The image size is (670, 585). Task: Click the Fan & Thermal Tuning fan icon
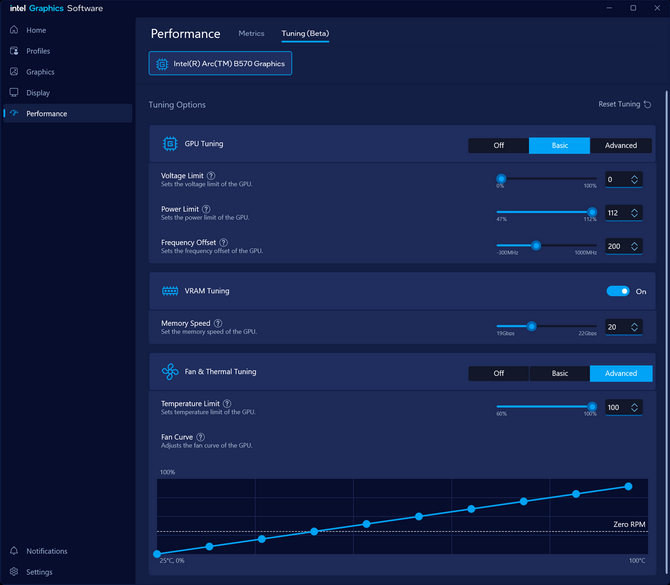pyautogui.click(x=170, y=372)
